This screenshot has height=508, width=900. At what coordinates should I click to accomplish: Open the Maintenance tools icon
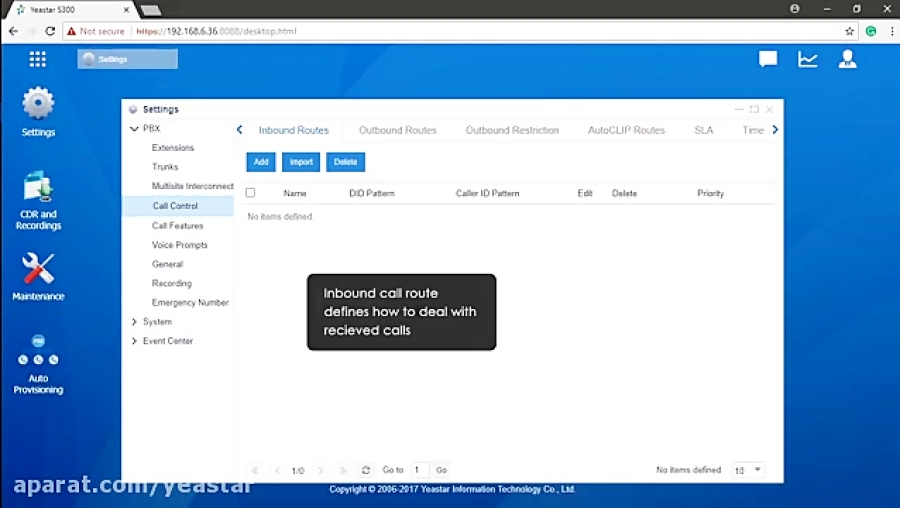coord(38,269)
